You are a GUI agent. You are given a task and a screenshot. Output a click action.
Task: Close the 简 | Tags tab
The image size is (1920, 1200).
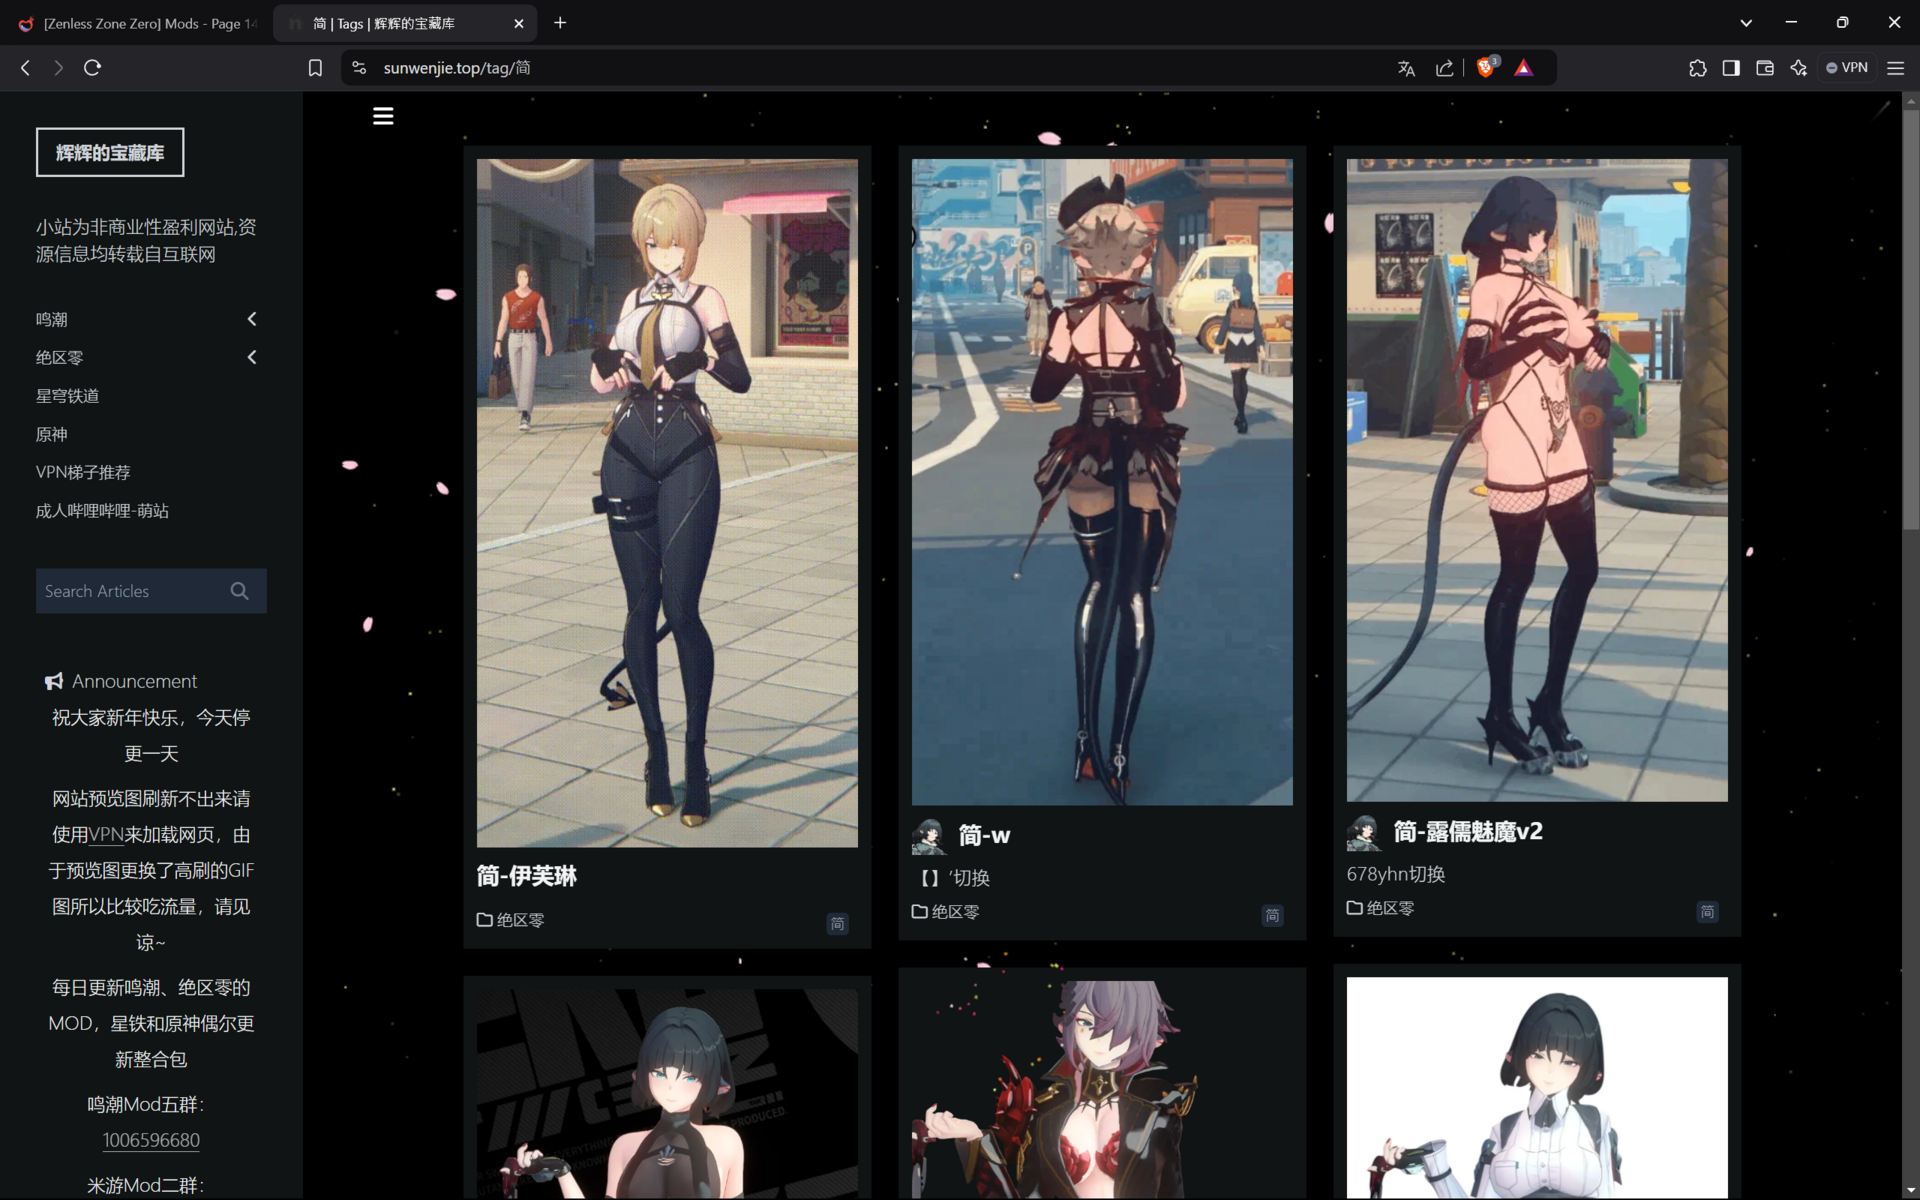pos(518,23)
